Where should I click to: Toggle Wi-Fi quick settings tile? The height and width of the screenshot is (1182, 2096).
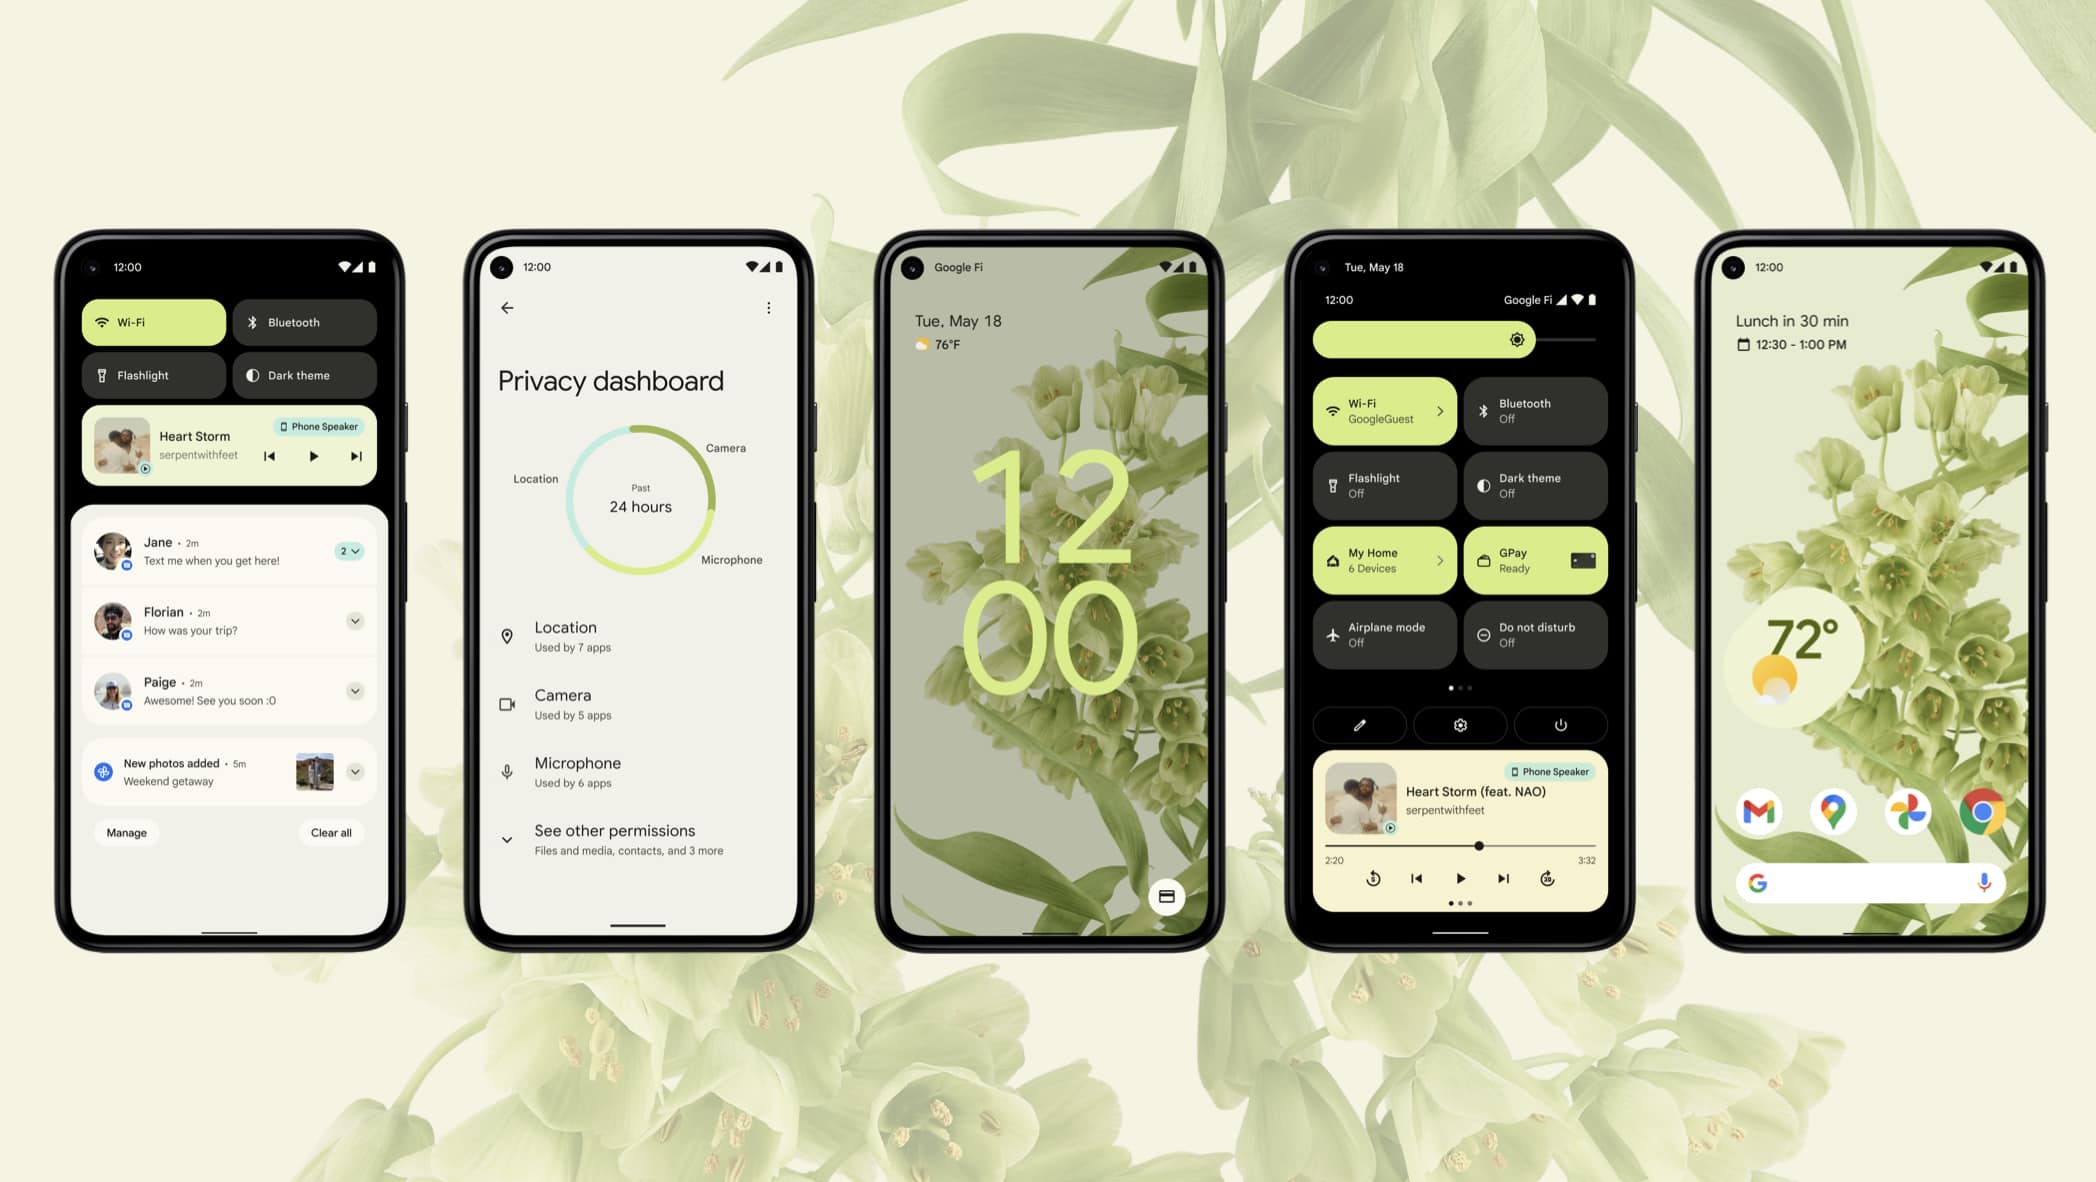pos(155,321)
